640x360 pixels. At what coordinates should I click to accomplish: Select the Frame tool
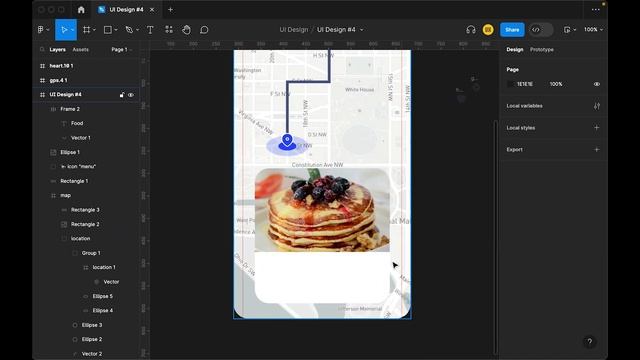(86, 29)
